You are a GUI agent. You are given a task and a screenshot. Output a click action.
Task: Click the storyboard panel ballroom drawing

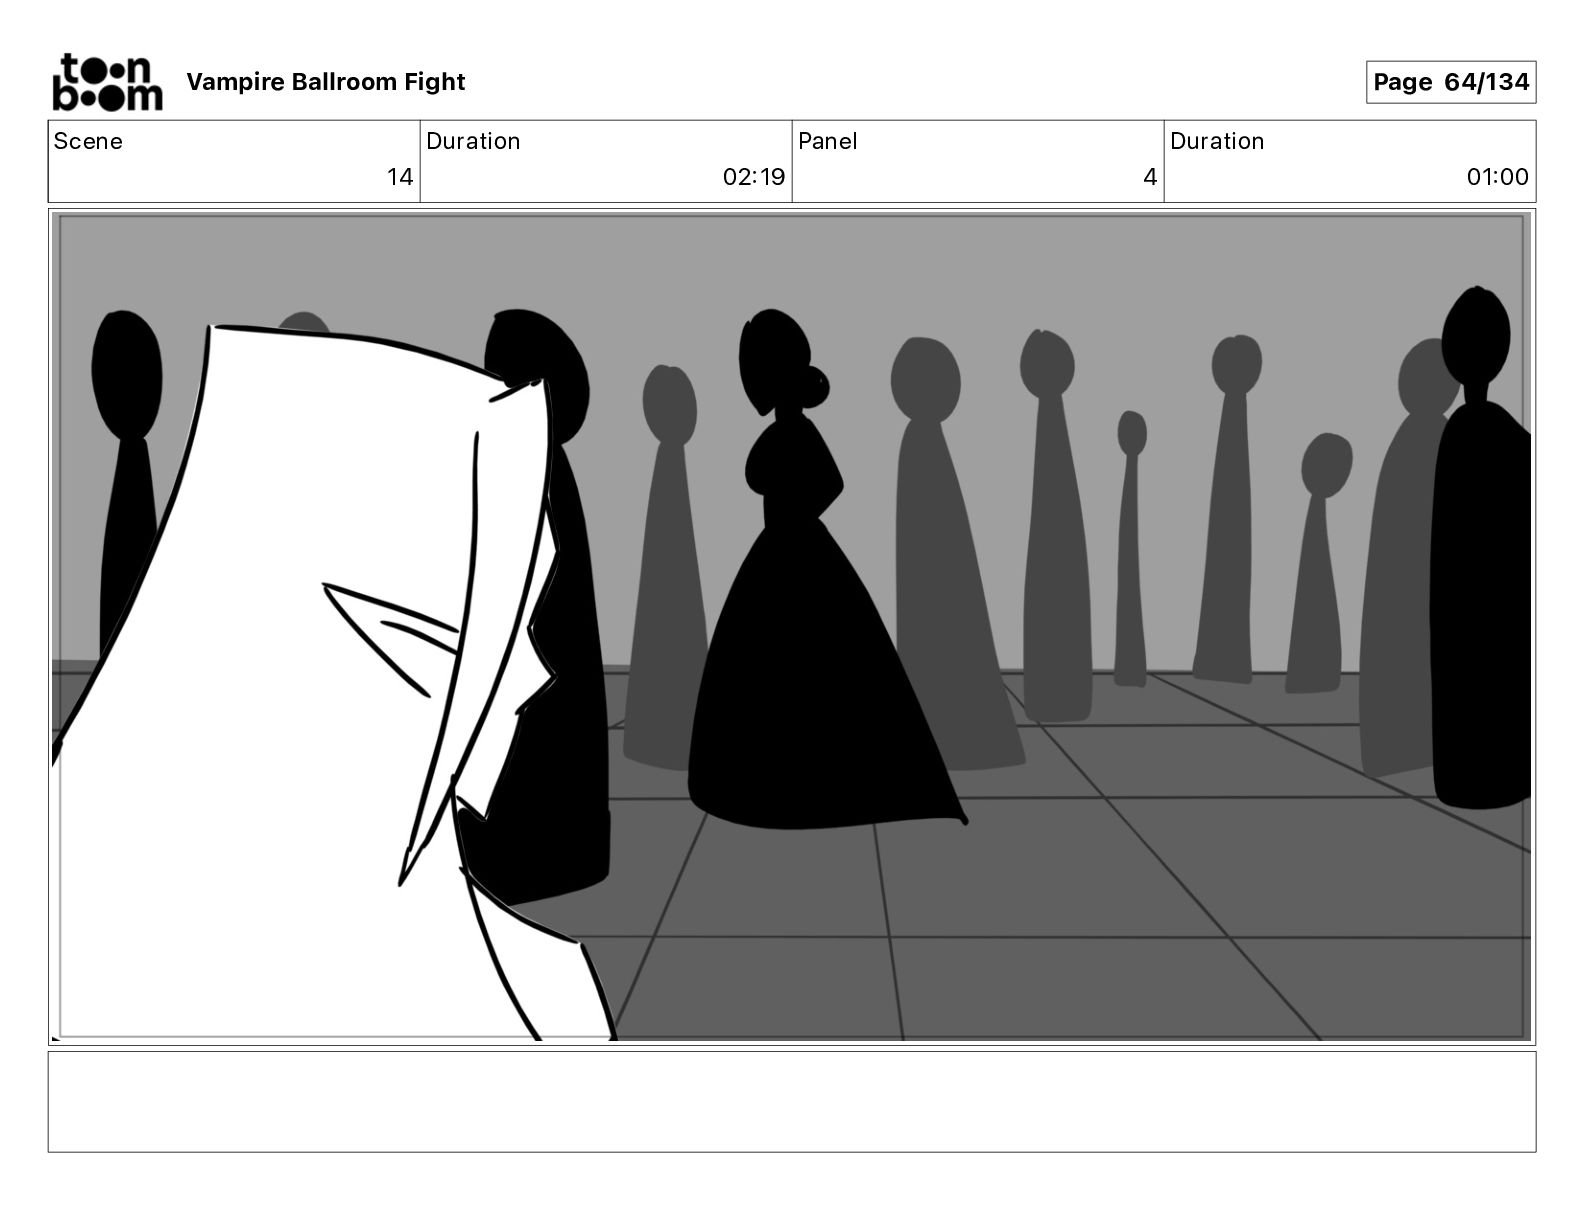[792, 627]
